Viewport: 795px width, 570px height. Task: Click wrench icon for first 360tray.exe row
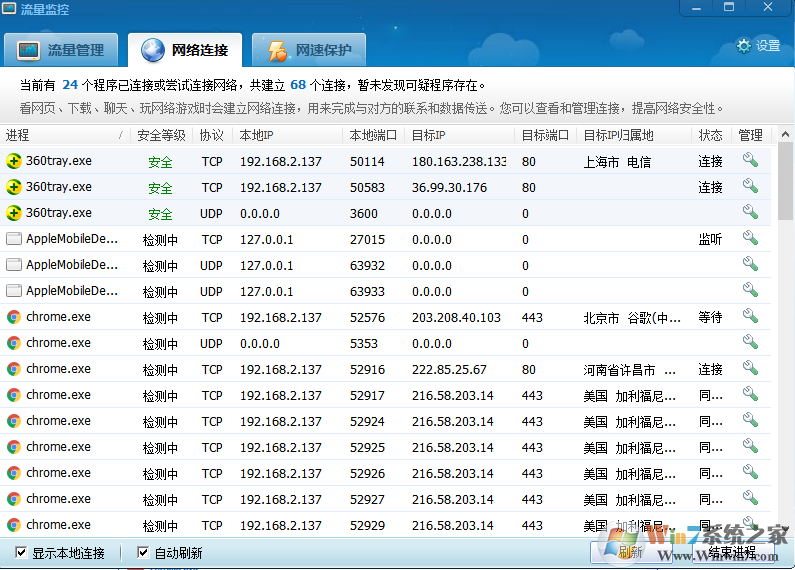(750, 160)
